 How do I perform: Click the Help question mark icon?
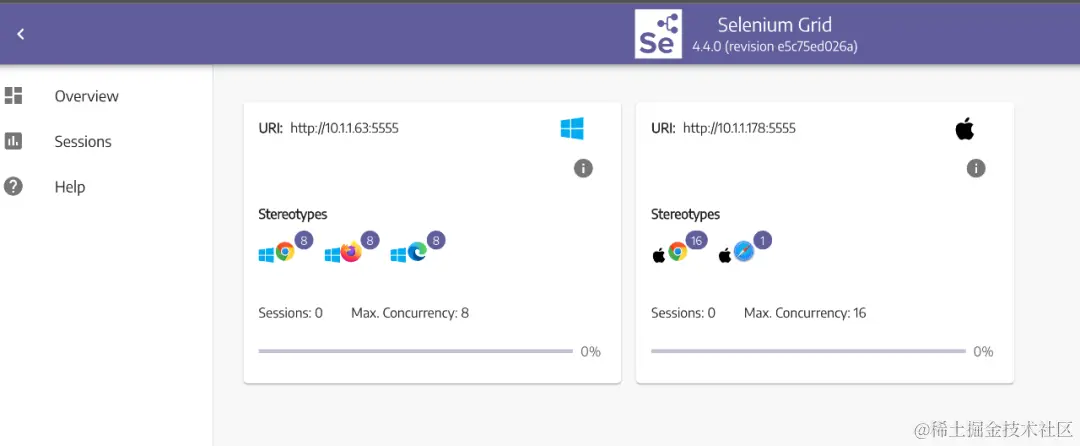[14, 187]
